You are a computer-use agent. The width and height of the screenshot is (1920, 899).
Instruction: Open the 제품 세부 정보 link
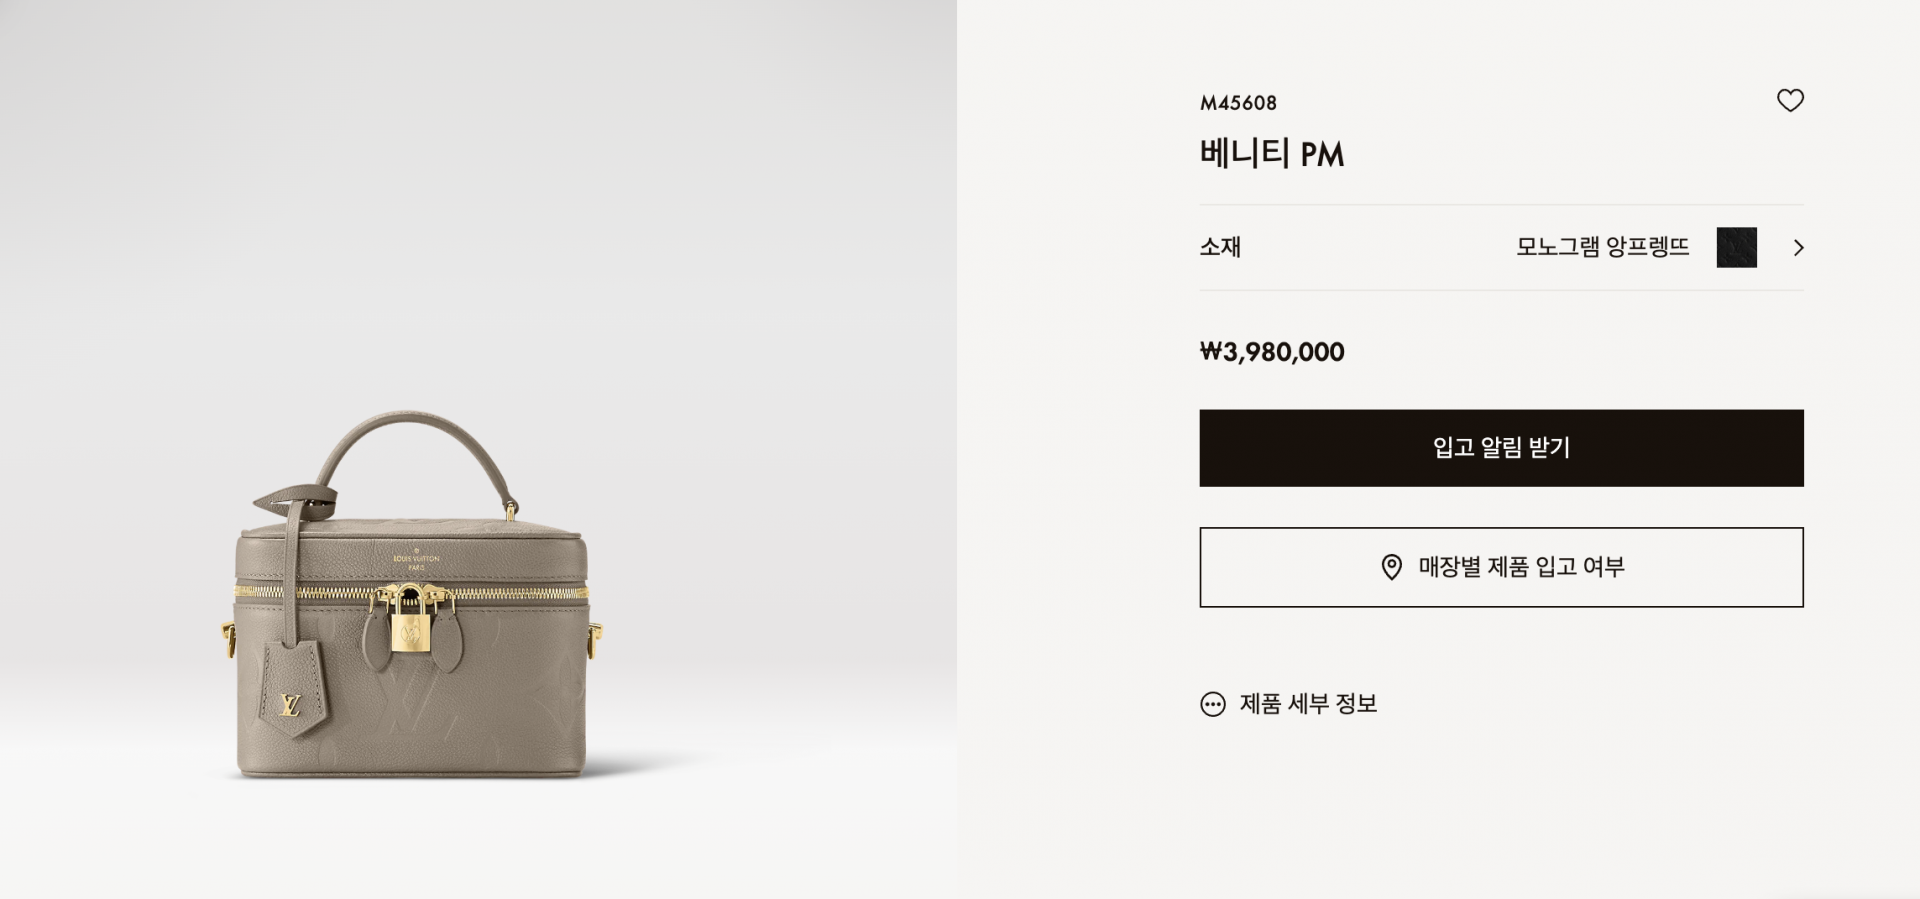click(x=1308, y=704)
